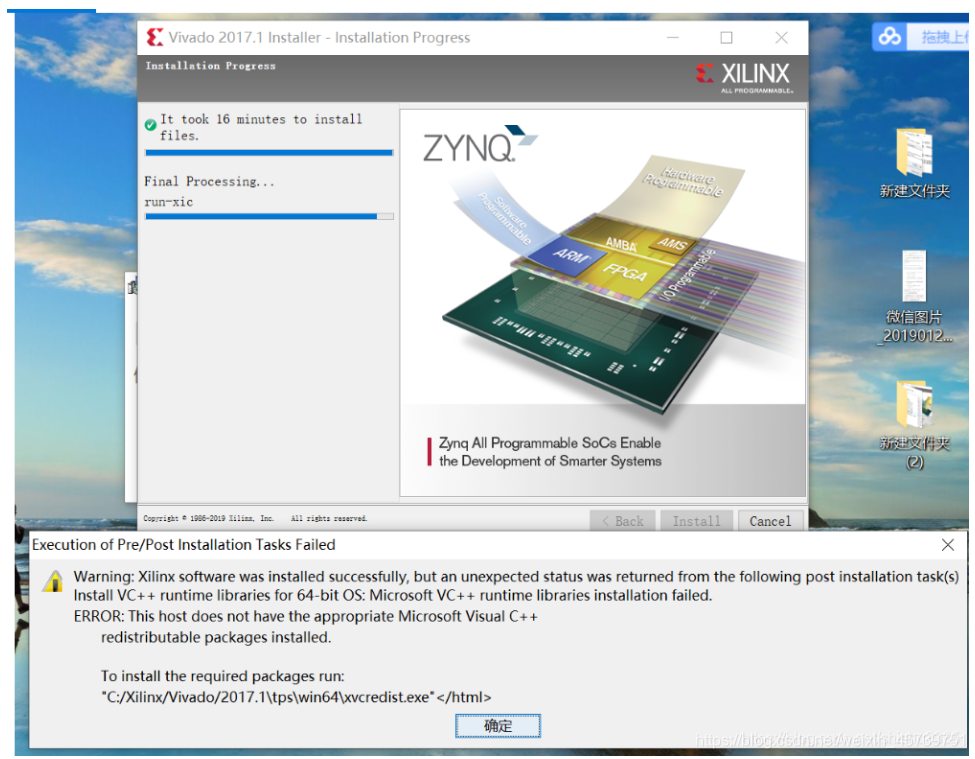Click the Final Processing progress bar
Screen dimensions: 975x759
(x=269, y=216)
